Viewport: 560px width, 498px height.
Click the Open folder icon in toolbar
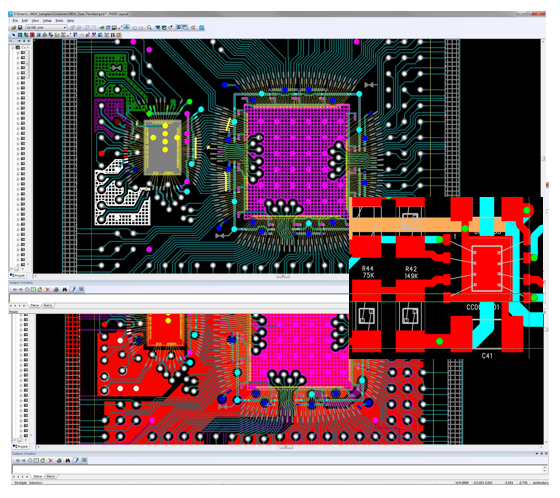(x=14, y=28)
